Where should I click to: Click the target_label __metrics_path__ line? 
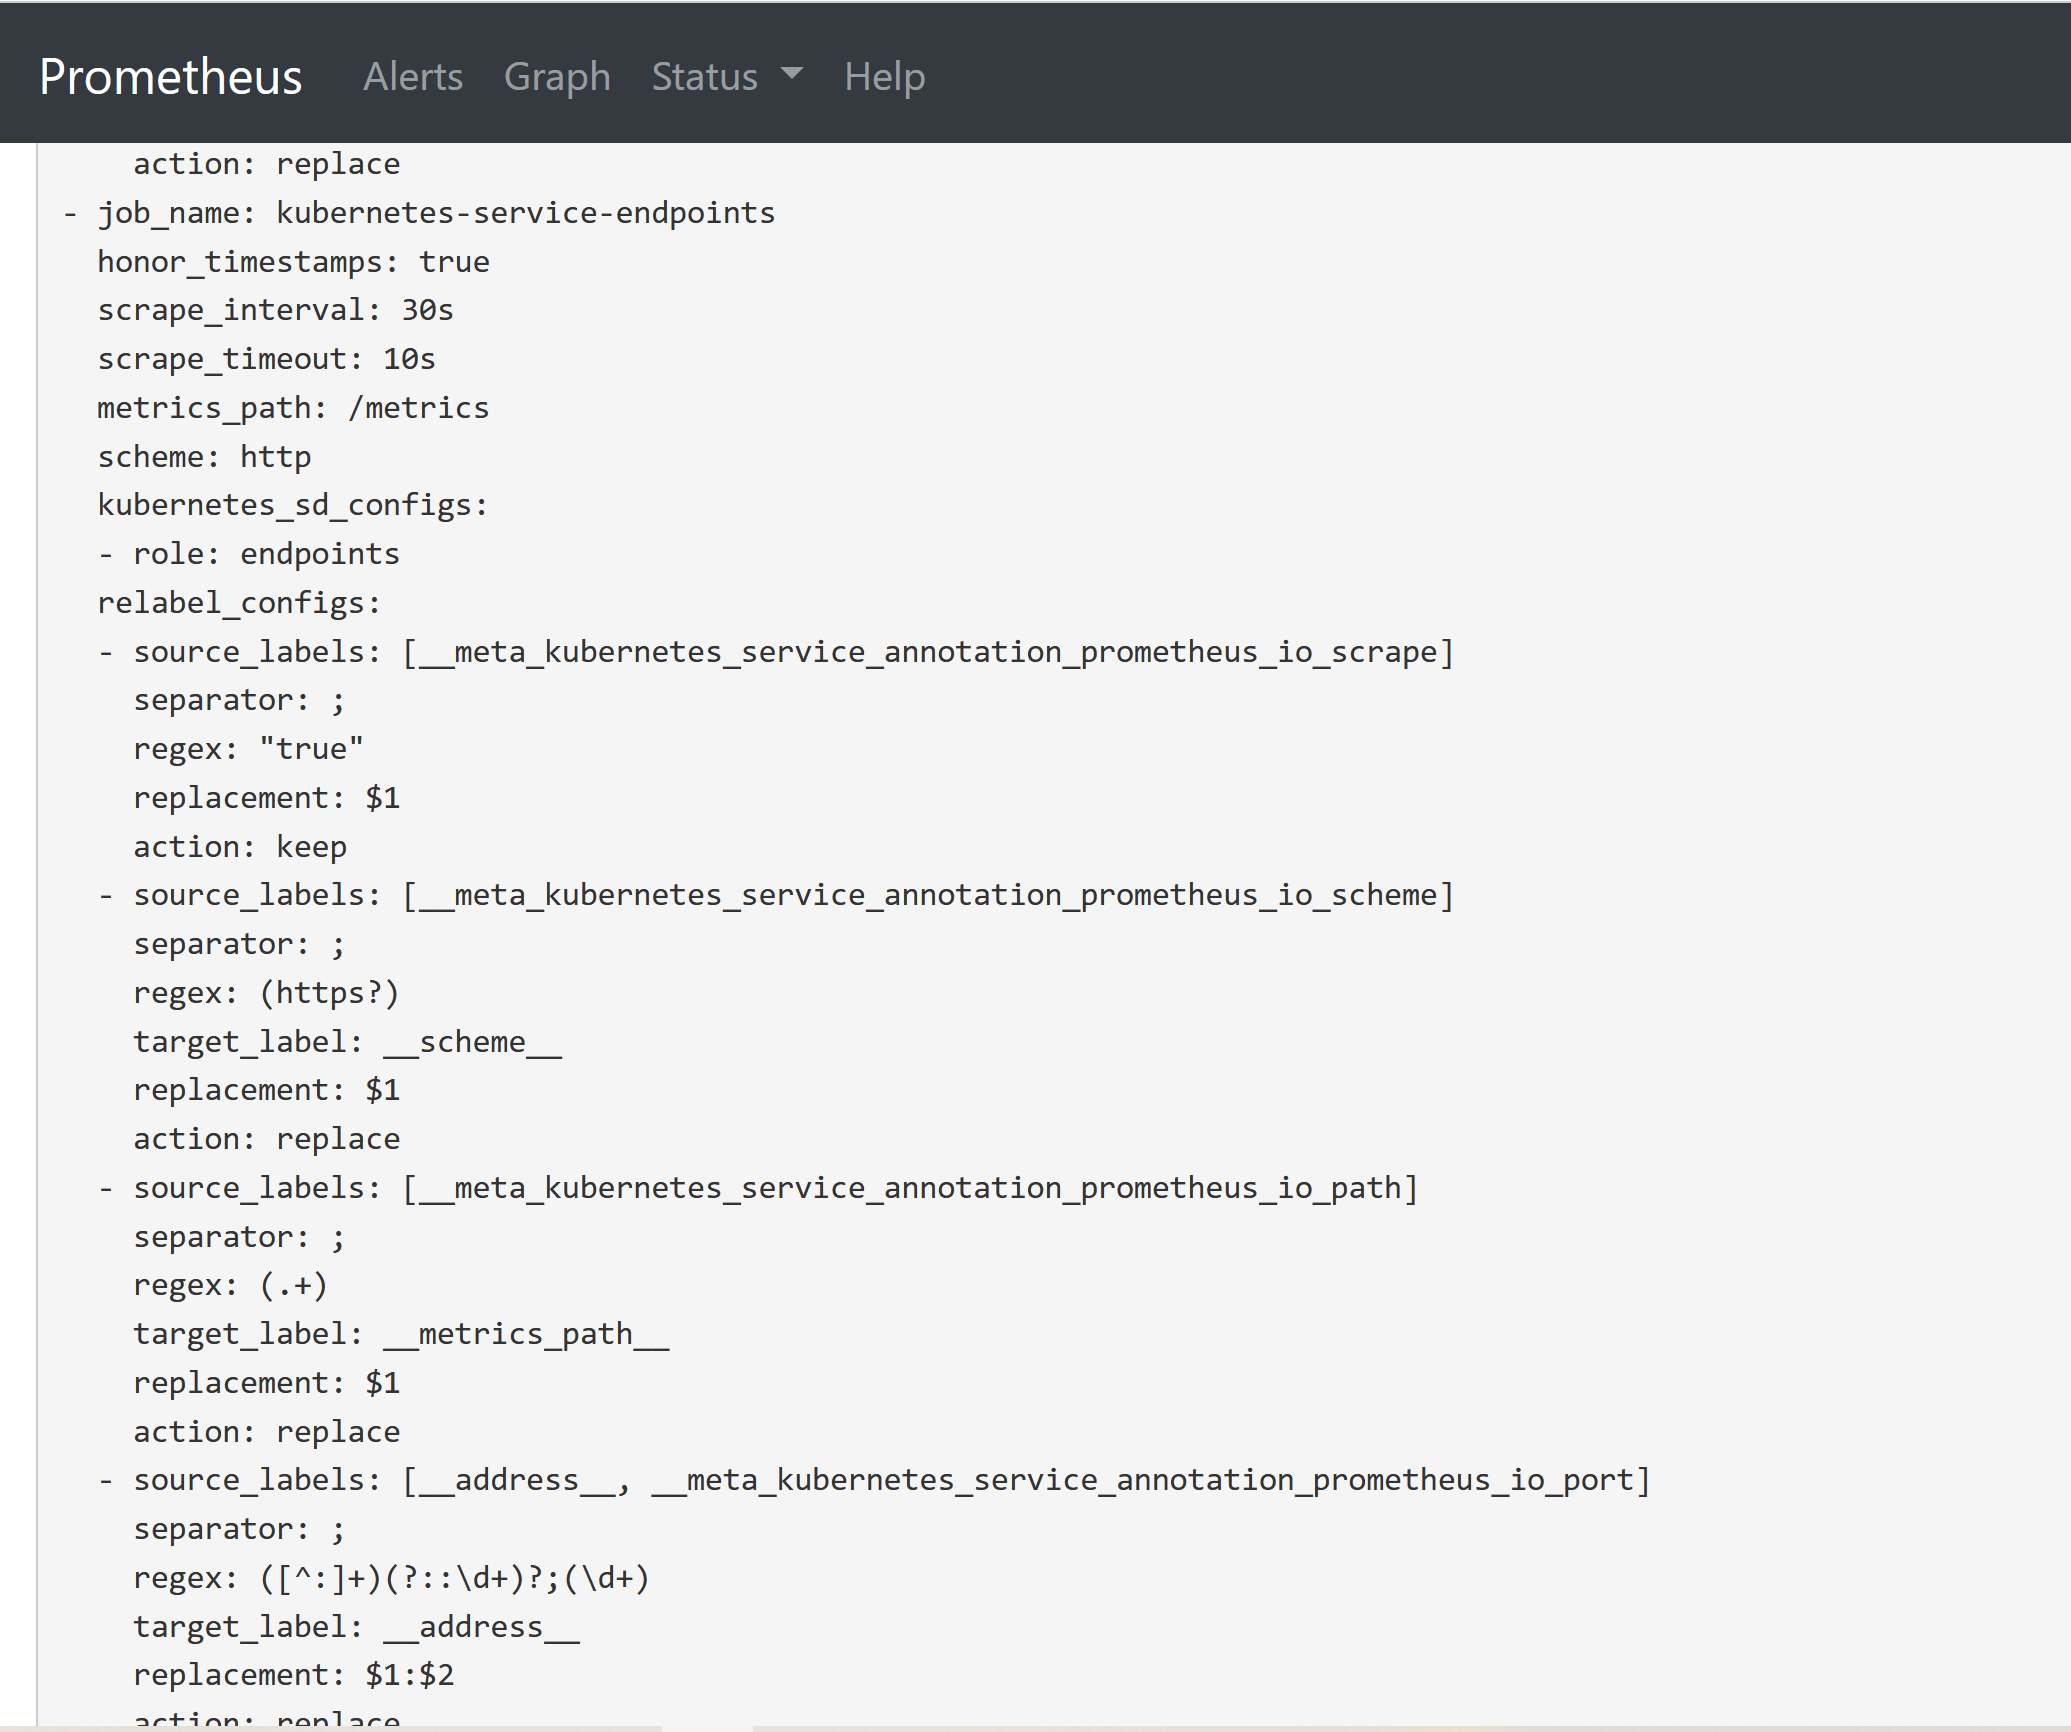[401, 1334]
